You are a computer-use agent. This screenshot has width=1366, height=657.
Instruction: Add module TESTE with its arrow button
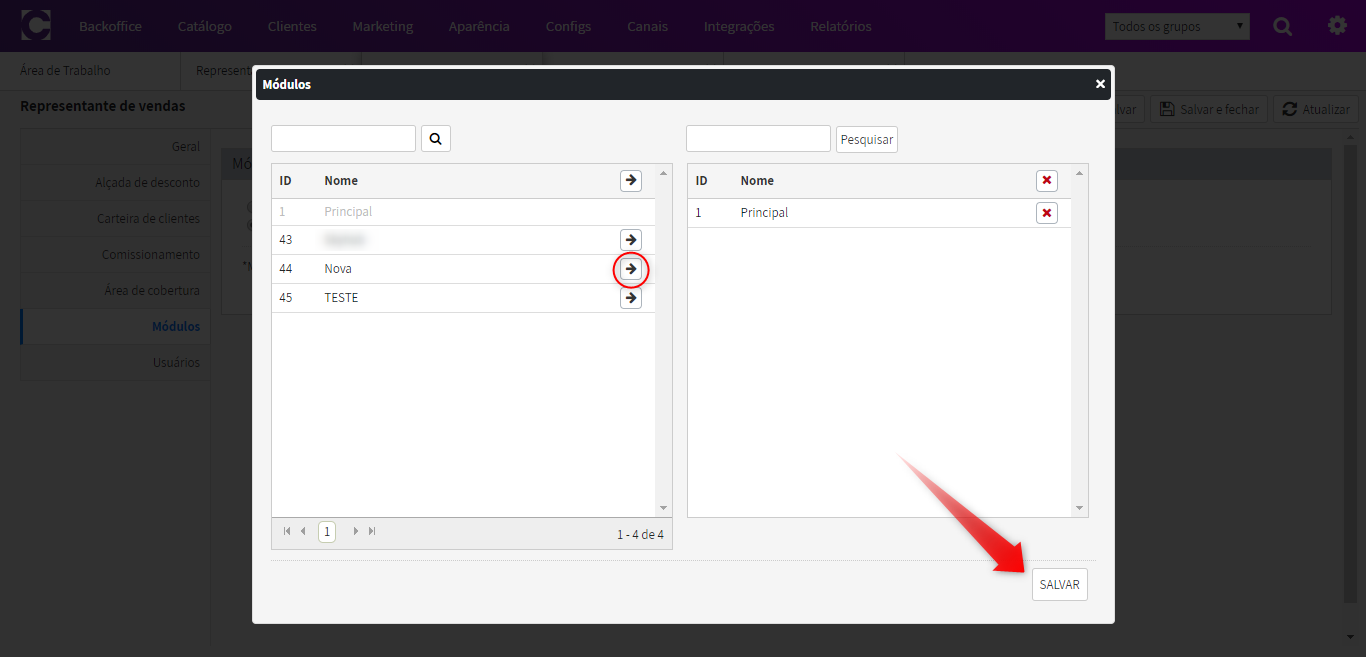[631, 298]
